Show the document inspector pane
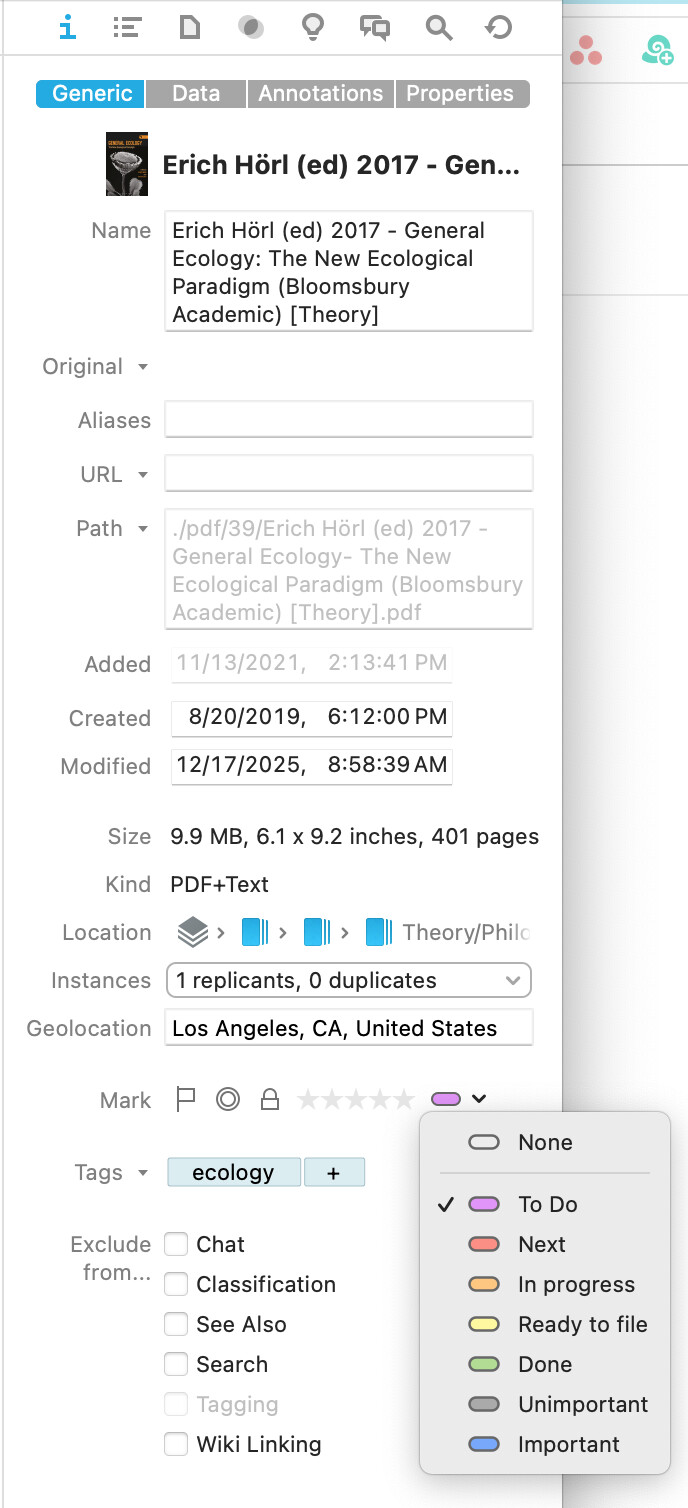The image size is (688, 1508). pyautogui.click(x=189, y=28)
